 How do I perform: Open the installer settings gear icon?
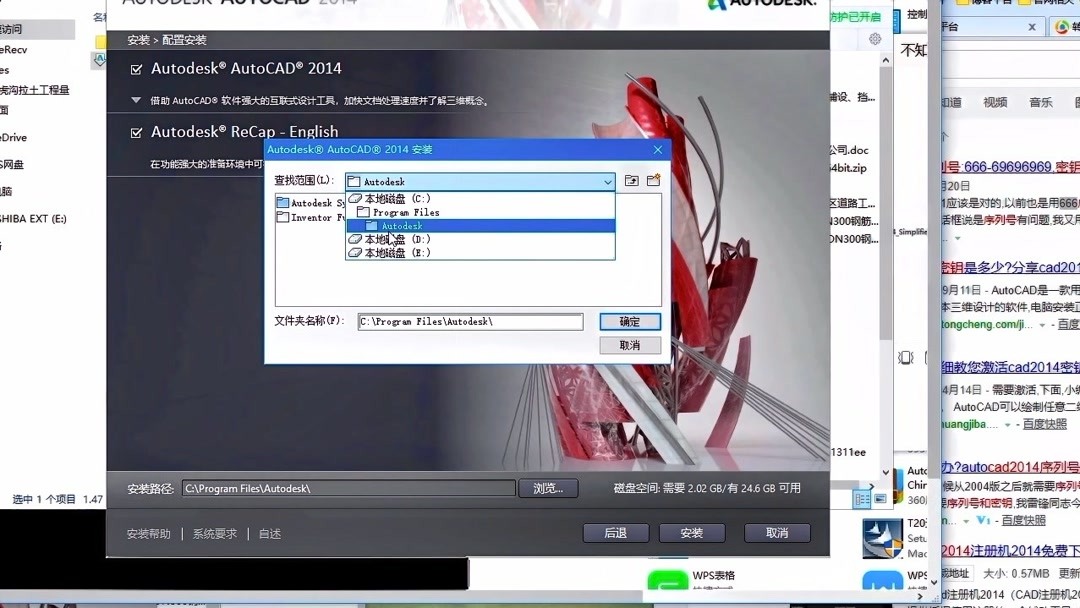coord(874,37)
